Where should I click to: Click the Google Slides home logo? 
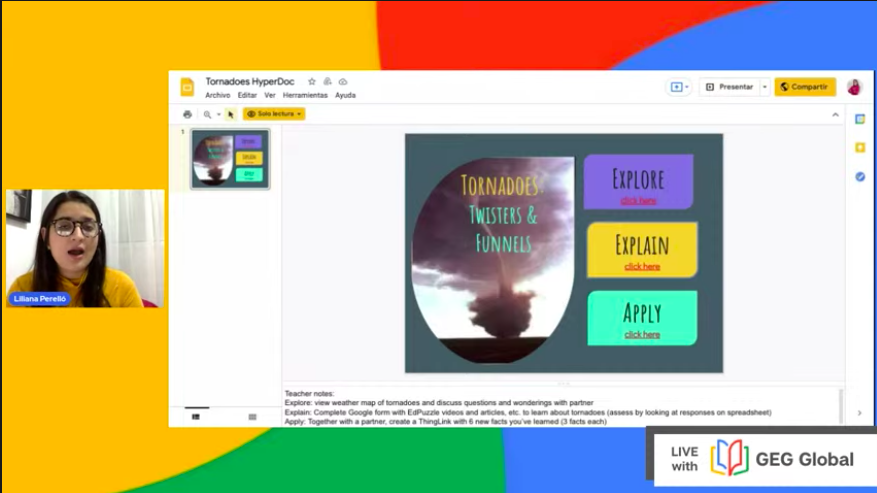(187, 87)
